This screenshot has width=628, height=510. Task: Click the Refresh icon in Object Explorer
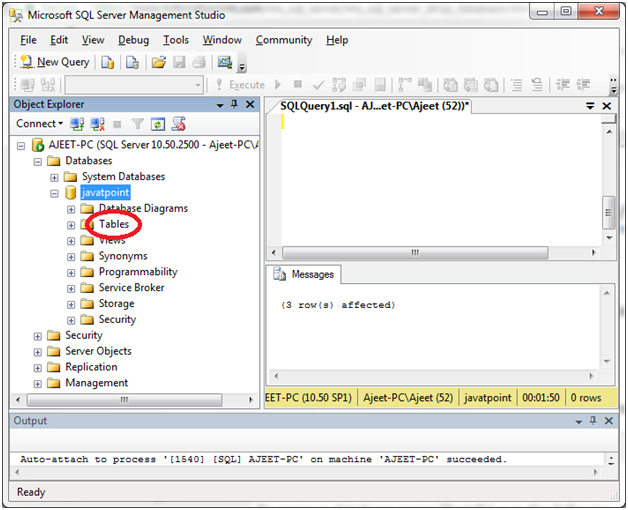158,124
